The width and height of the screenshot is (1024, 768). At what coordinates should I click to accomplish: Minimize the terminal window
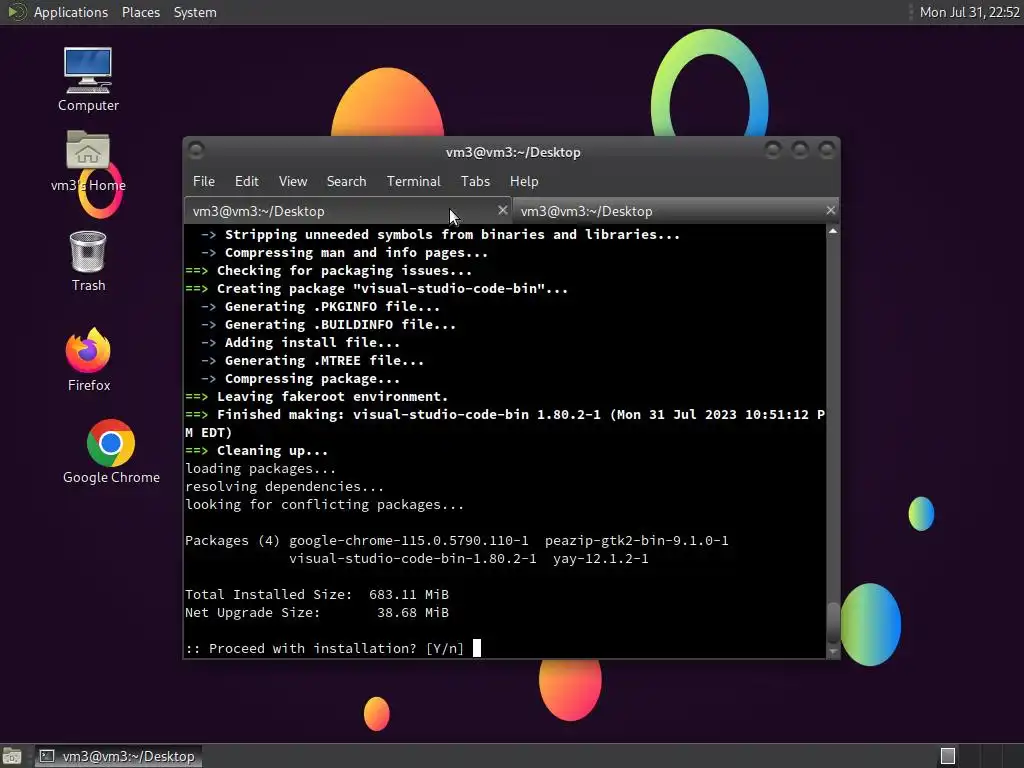[773, 151]
